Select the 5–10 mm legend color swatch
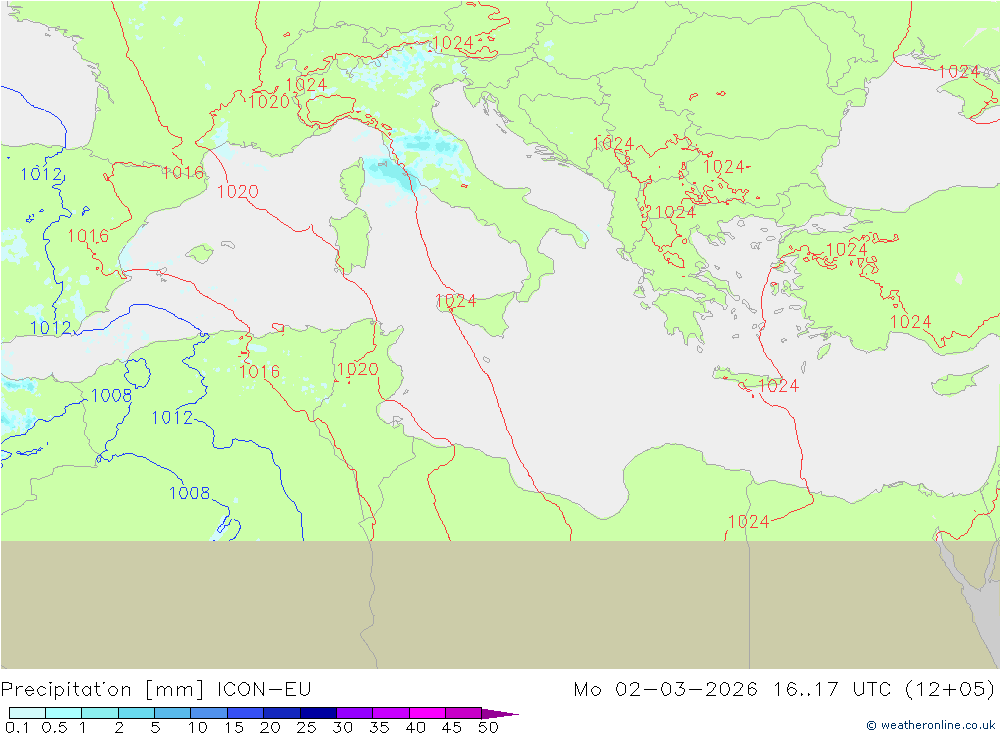Image resolution: width=1000 pixels, height=733 pixels. [x=172, y=713]
